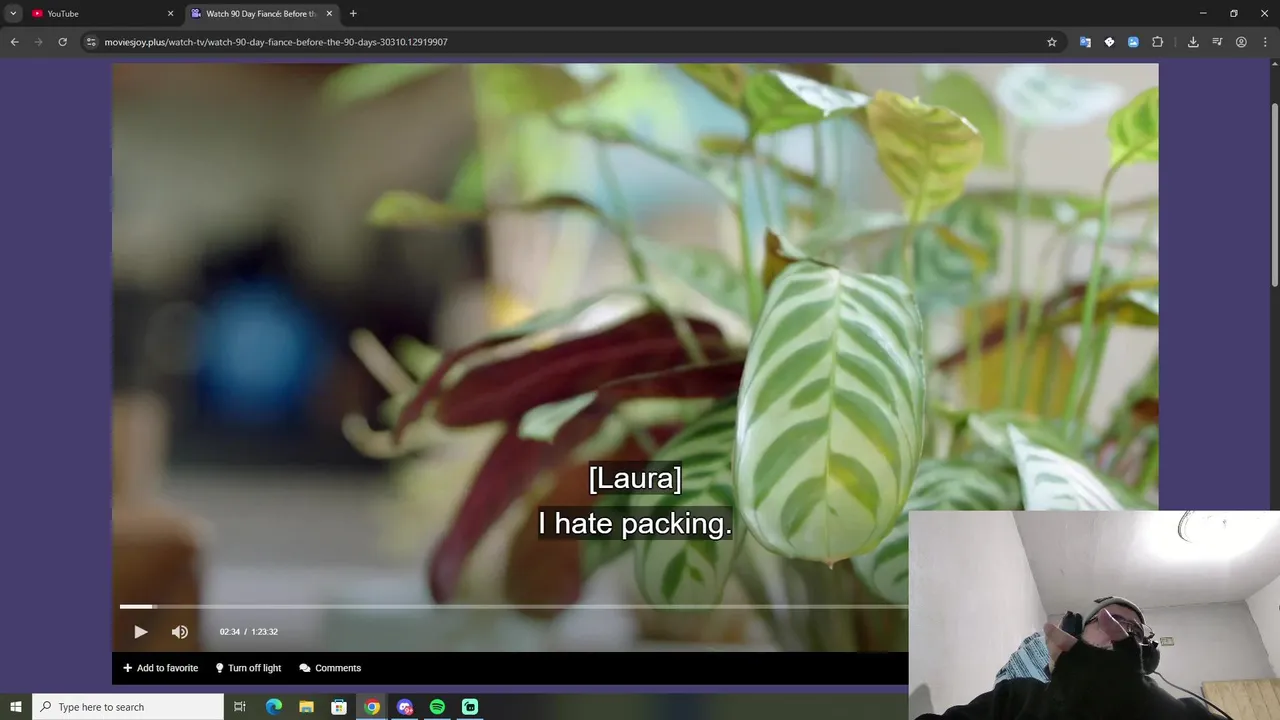Image resolution: width=1280 pixels, height=720 pixels.
Task: Play the paused video
Action: point(140,632)
